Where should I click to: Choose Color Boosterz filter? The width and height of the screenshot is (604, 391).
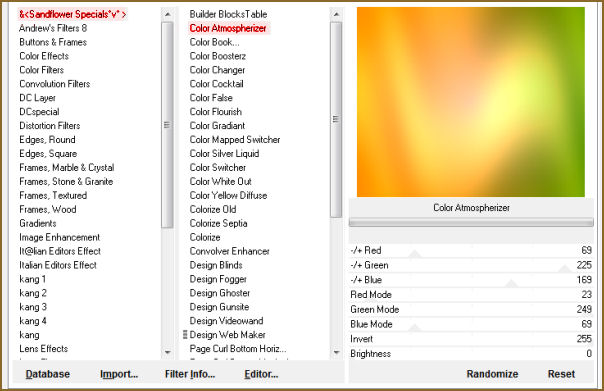click(218, 56)
